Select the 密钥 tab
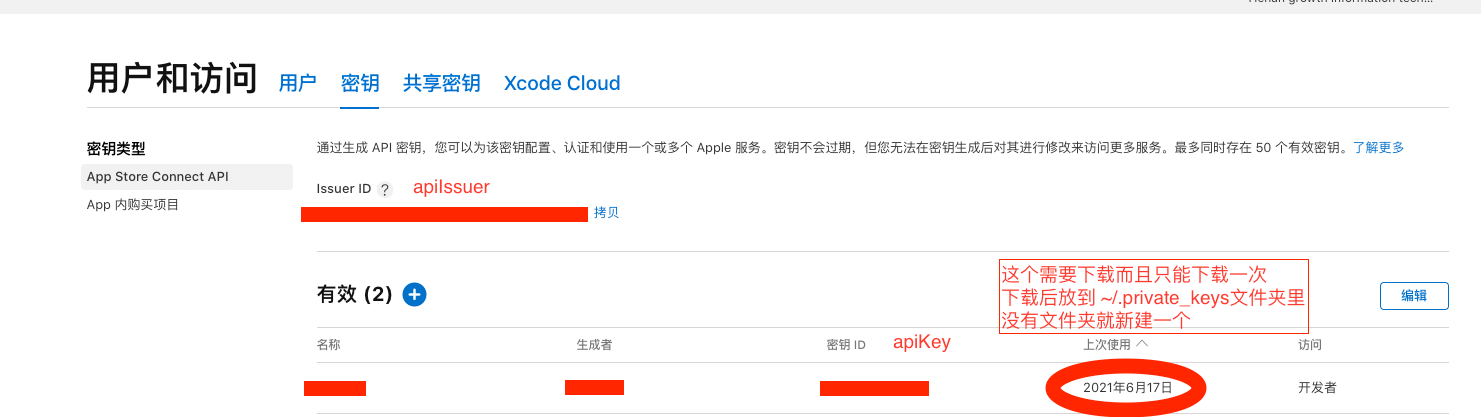Screen dimensions: 1481x417 360,83
